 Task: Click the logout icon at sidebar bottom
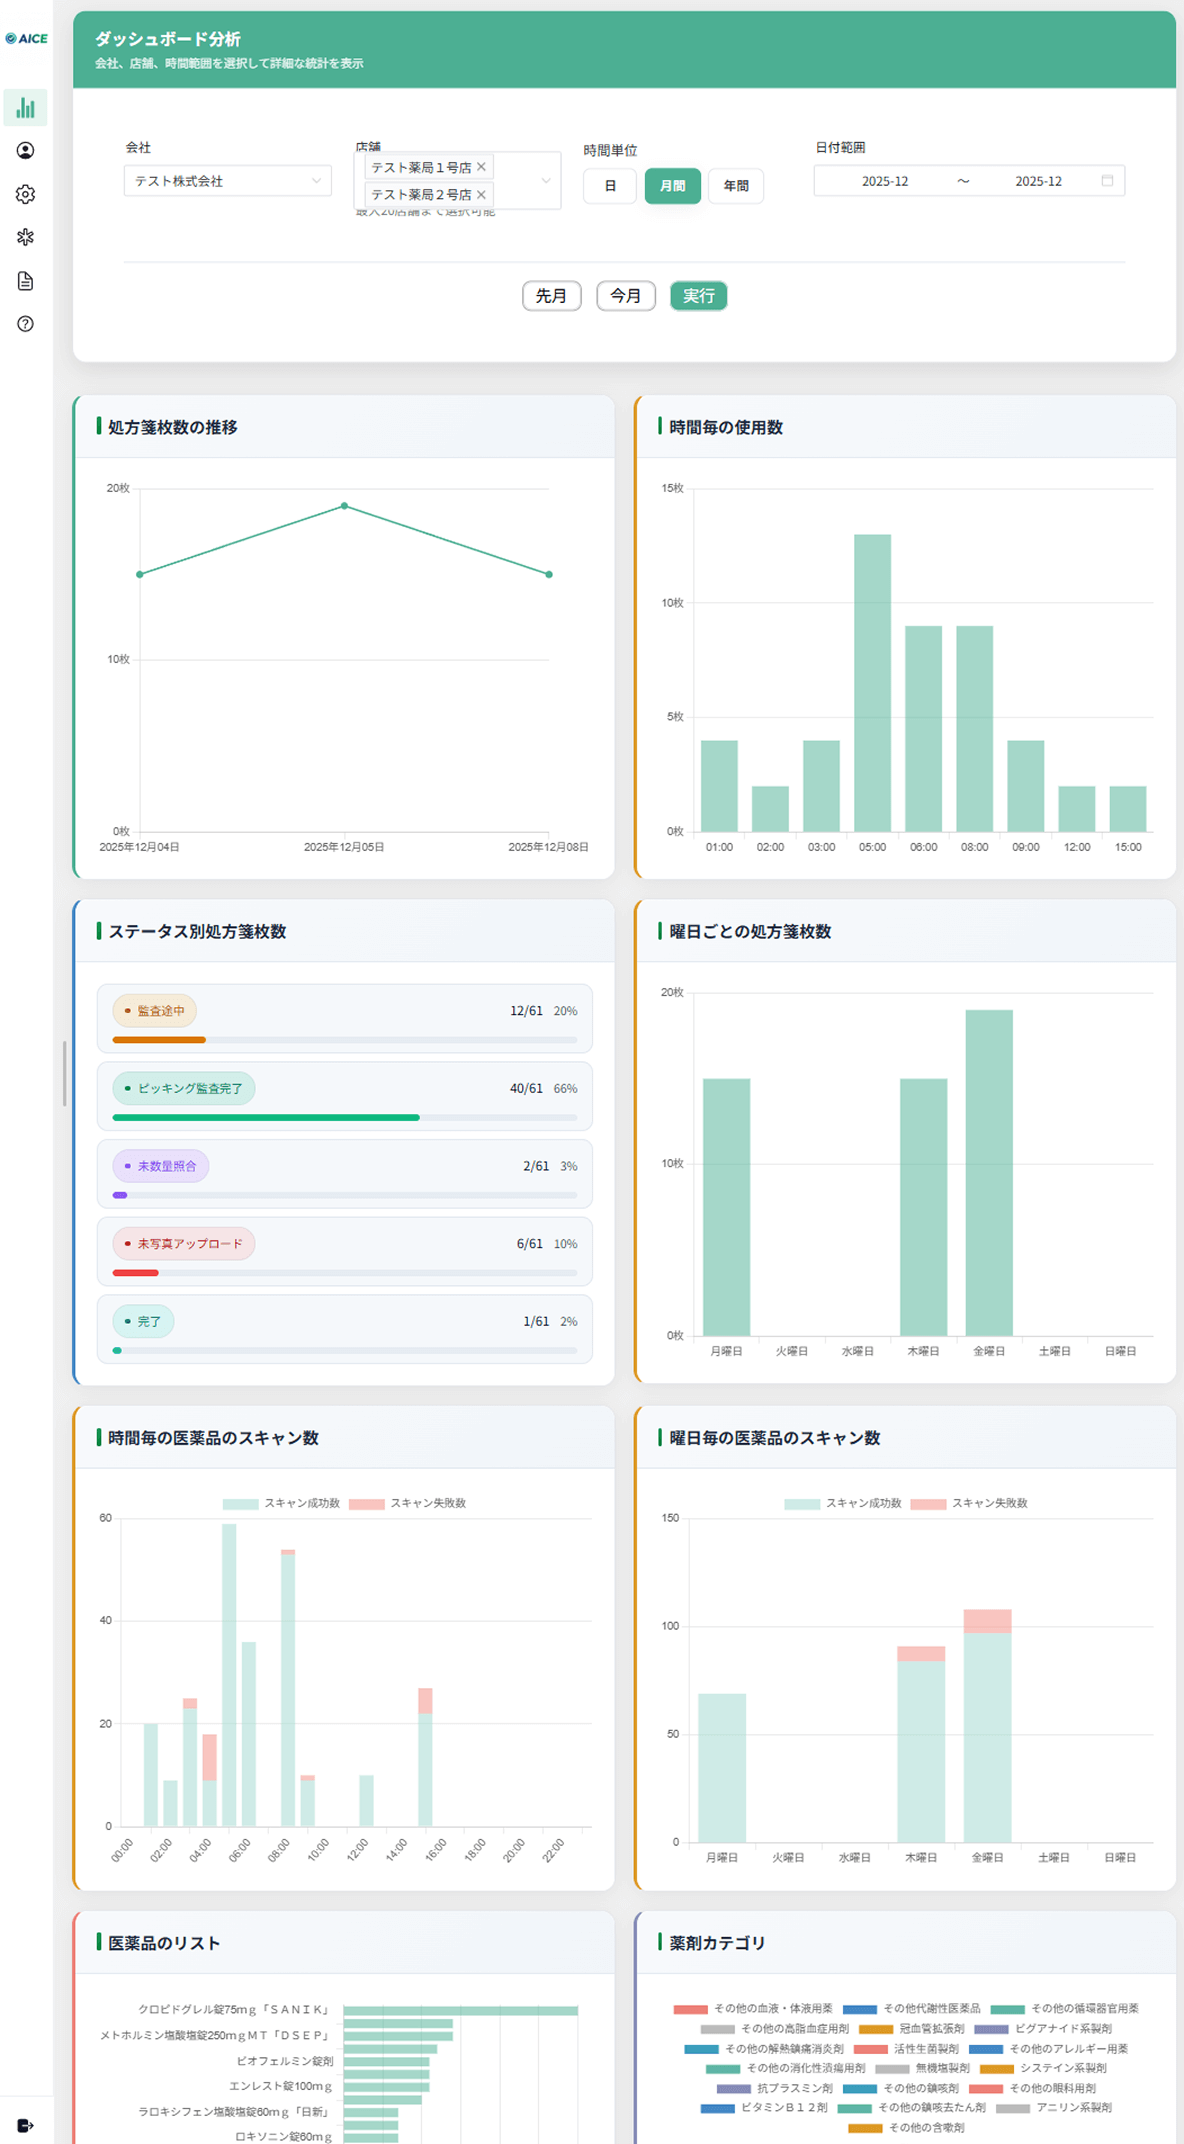tap(26, 2125)
